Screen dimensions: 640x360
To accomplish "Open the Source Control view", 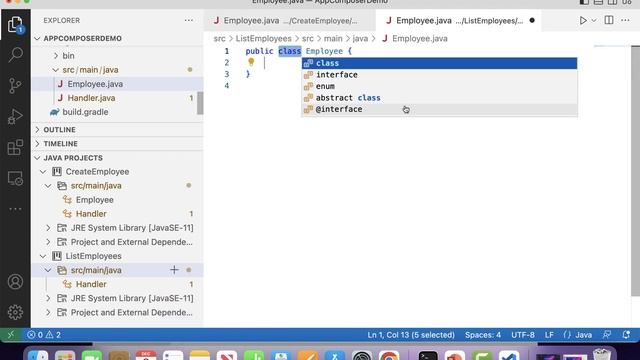I will 15,85.
